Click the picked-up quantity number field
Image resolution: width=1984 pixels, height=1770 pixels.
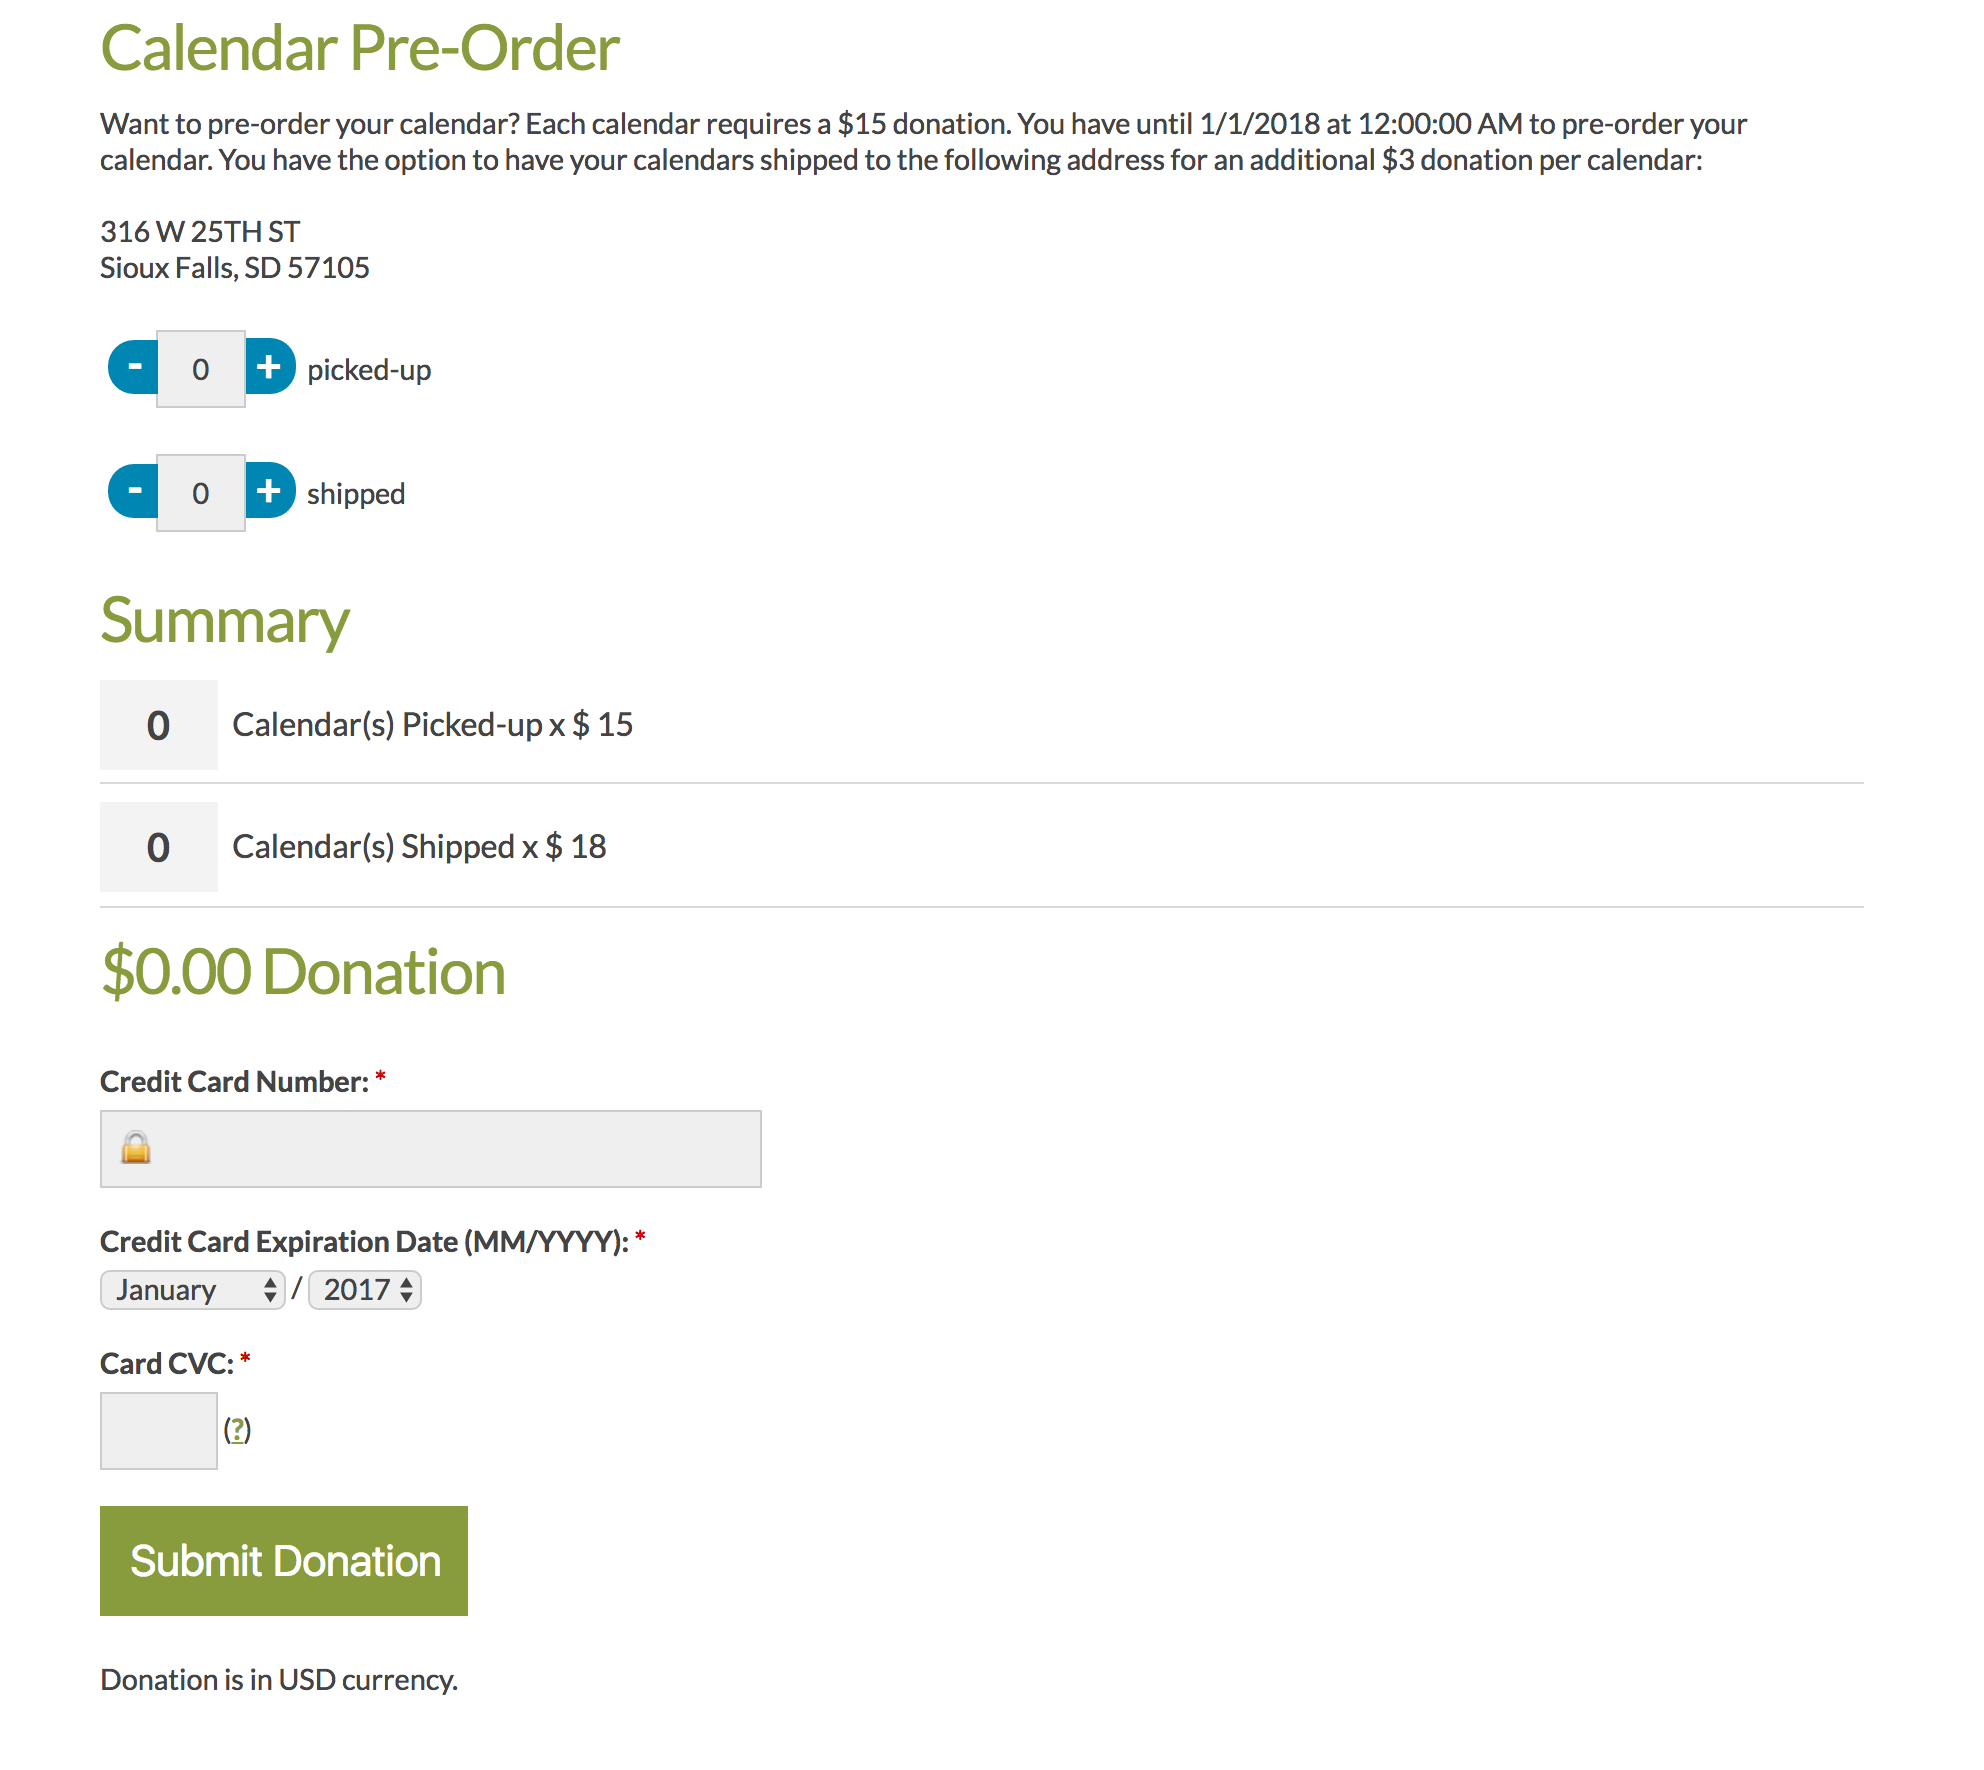[201, 369]
